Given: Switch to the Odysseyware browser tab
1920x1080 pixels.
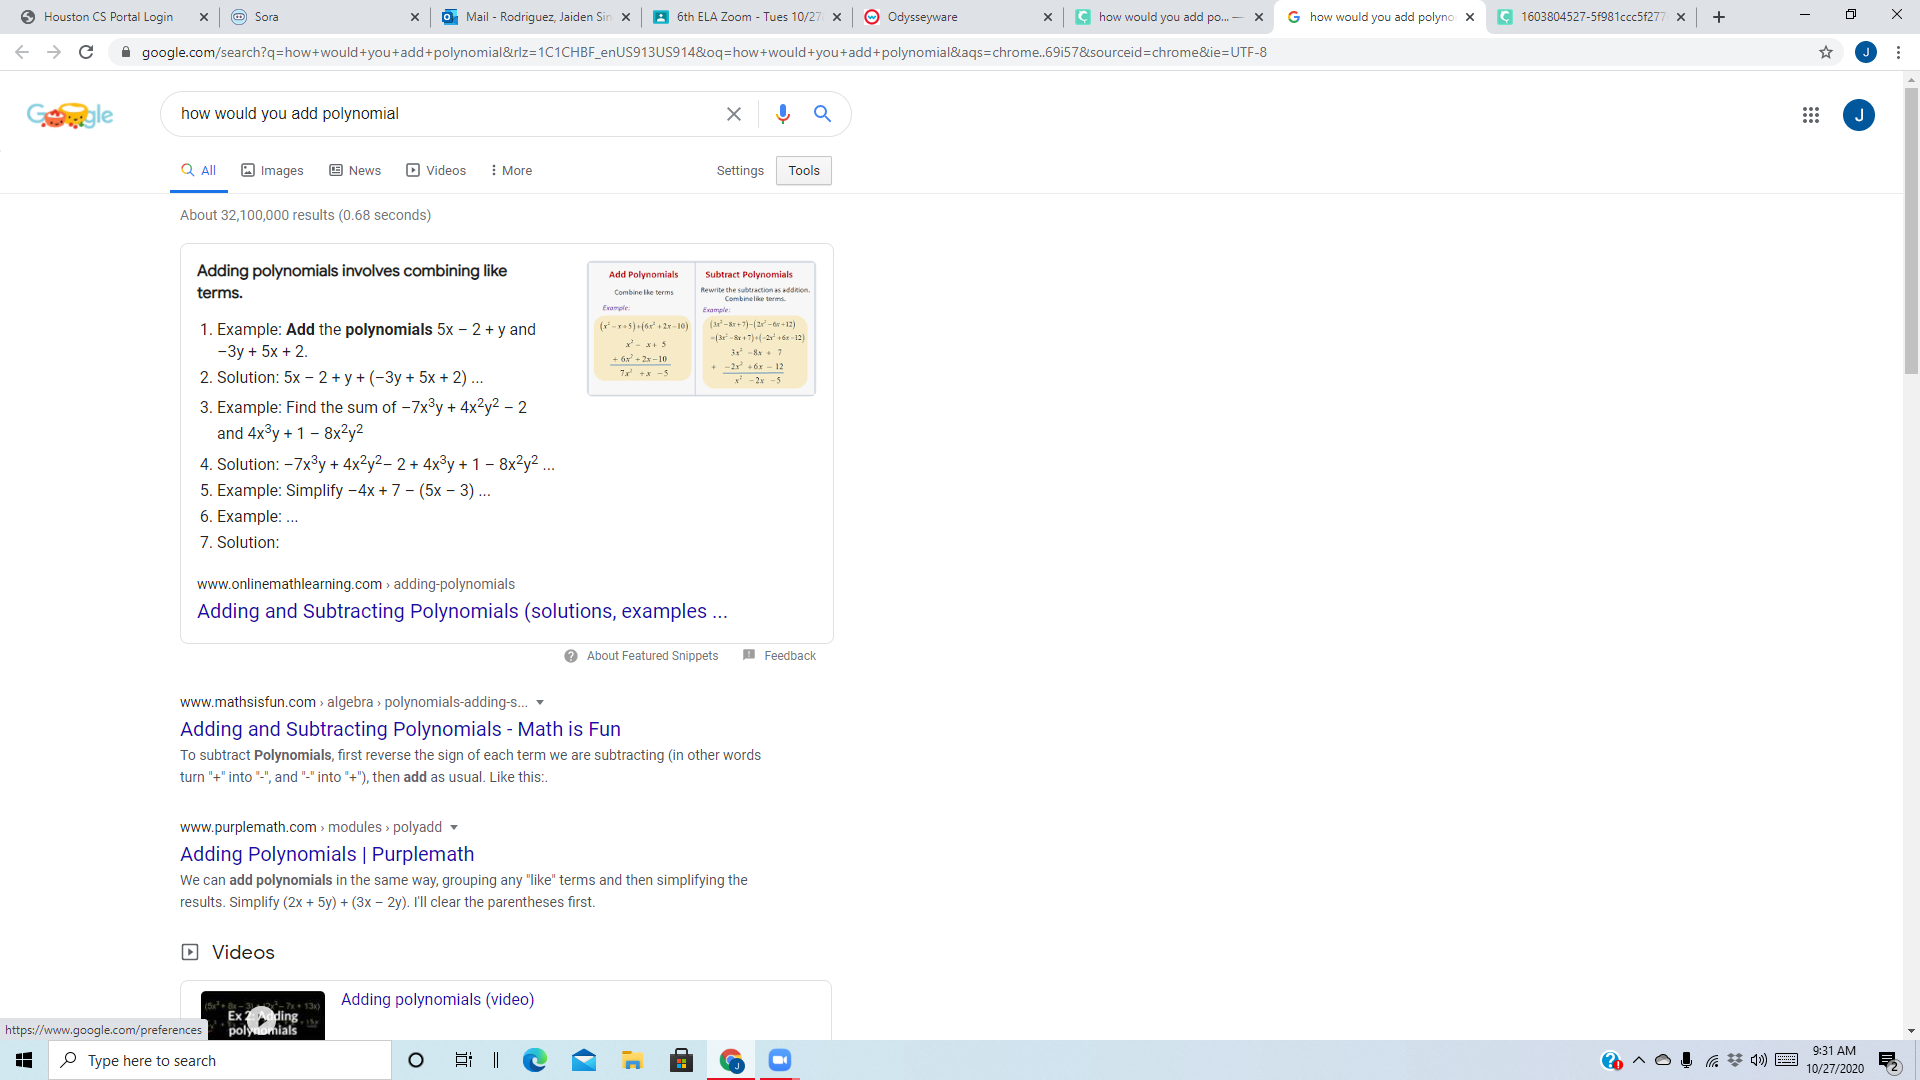Looking at the screenshot, I should [957, 17].
